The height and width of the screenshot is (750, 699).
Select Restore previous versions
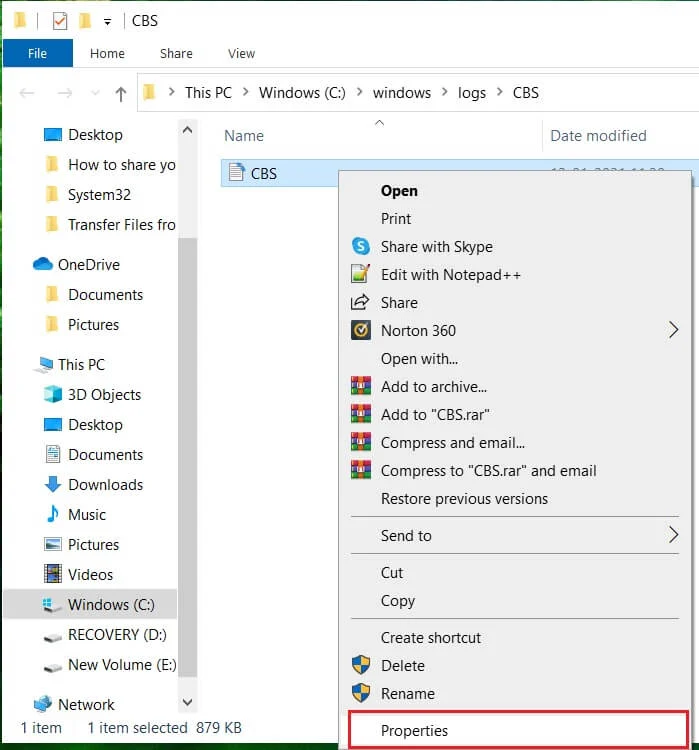(x=515, y=498)
